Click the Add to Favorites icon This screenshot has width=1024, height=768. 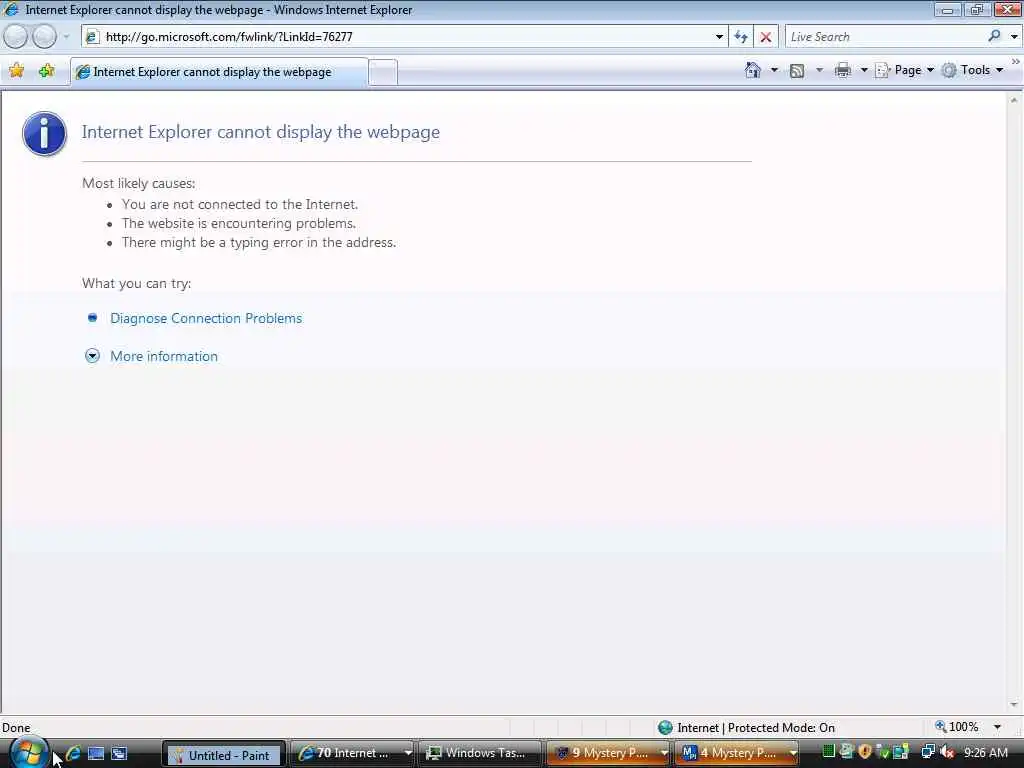tap(46, 71)
